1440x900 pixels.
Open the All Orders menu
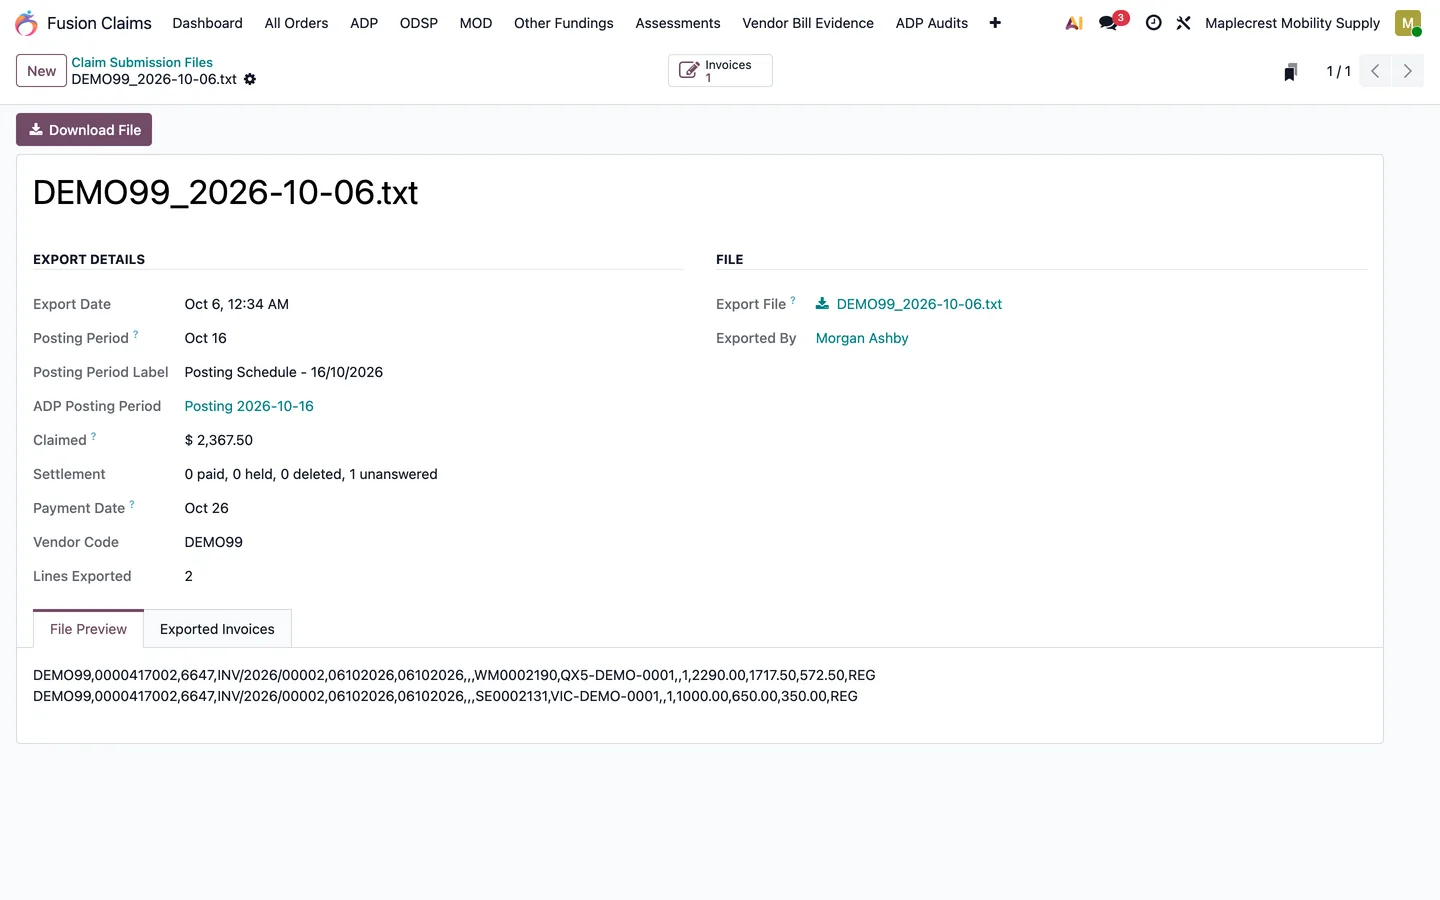pyautogui.click(x=296, y=23)
